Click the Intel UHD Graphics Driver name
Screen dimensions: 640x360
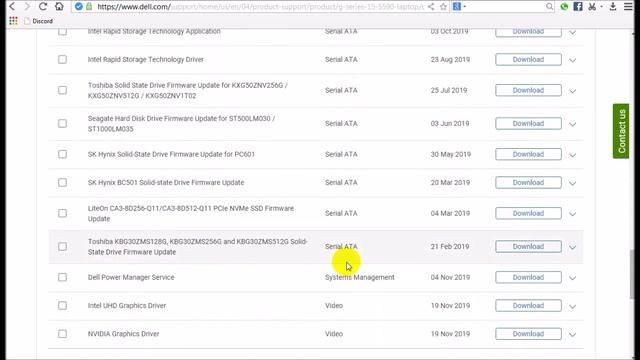[127, 305]
